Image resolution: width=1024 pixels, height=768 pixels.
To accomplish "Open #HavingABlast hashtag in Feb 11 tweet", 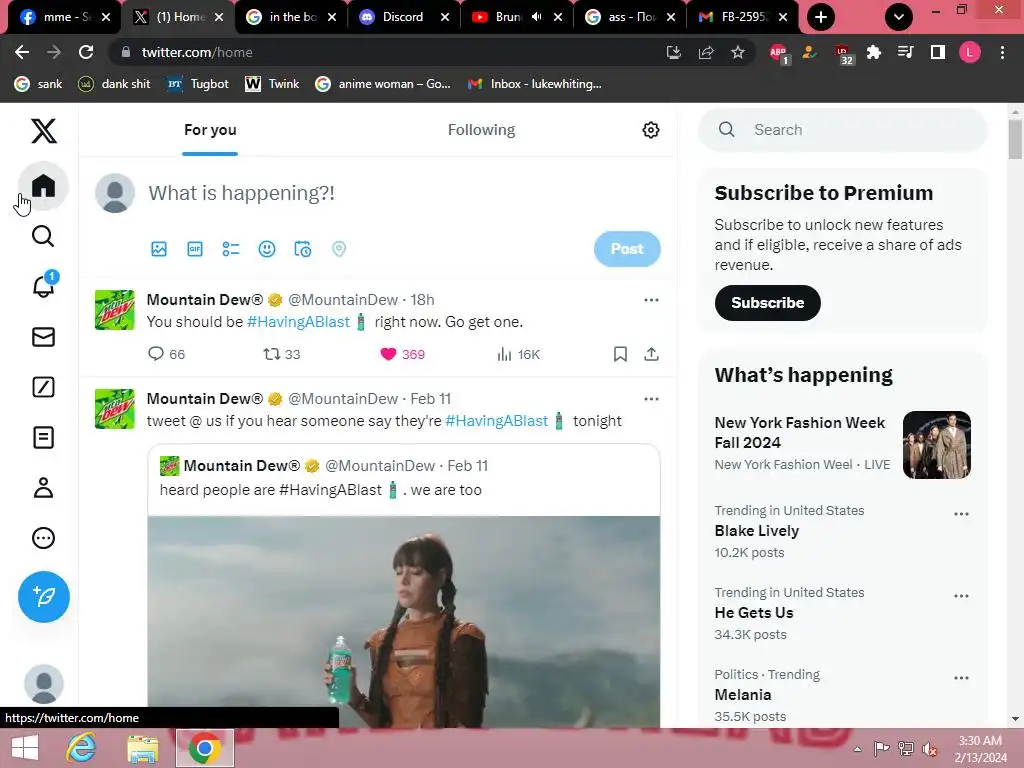I will 496,421.
